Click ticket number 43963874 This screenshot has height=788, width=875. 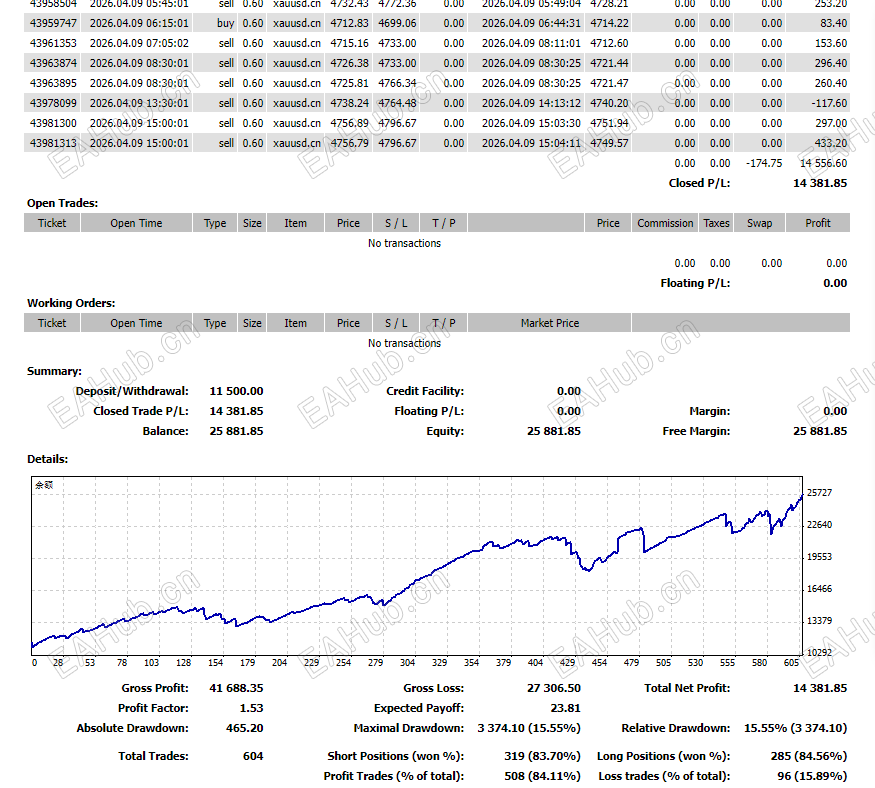click(53, 64)
